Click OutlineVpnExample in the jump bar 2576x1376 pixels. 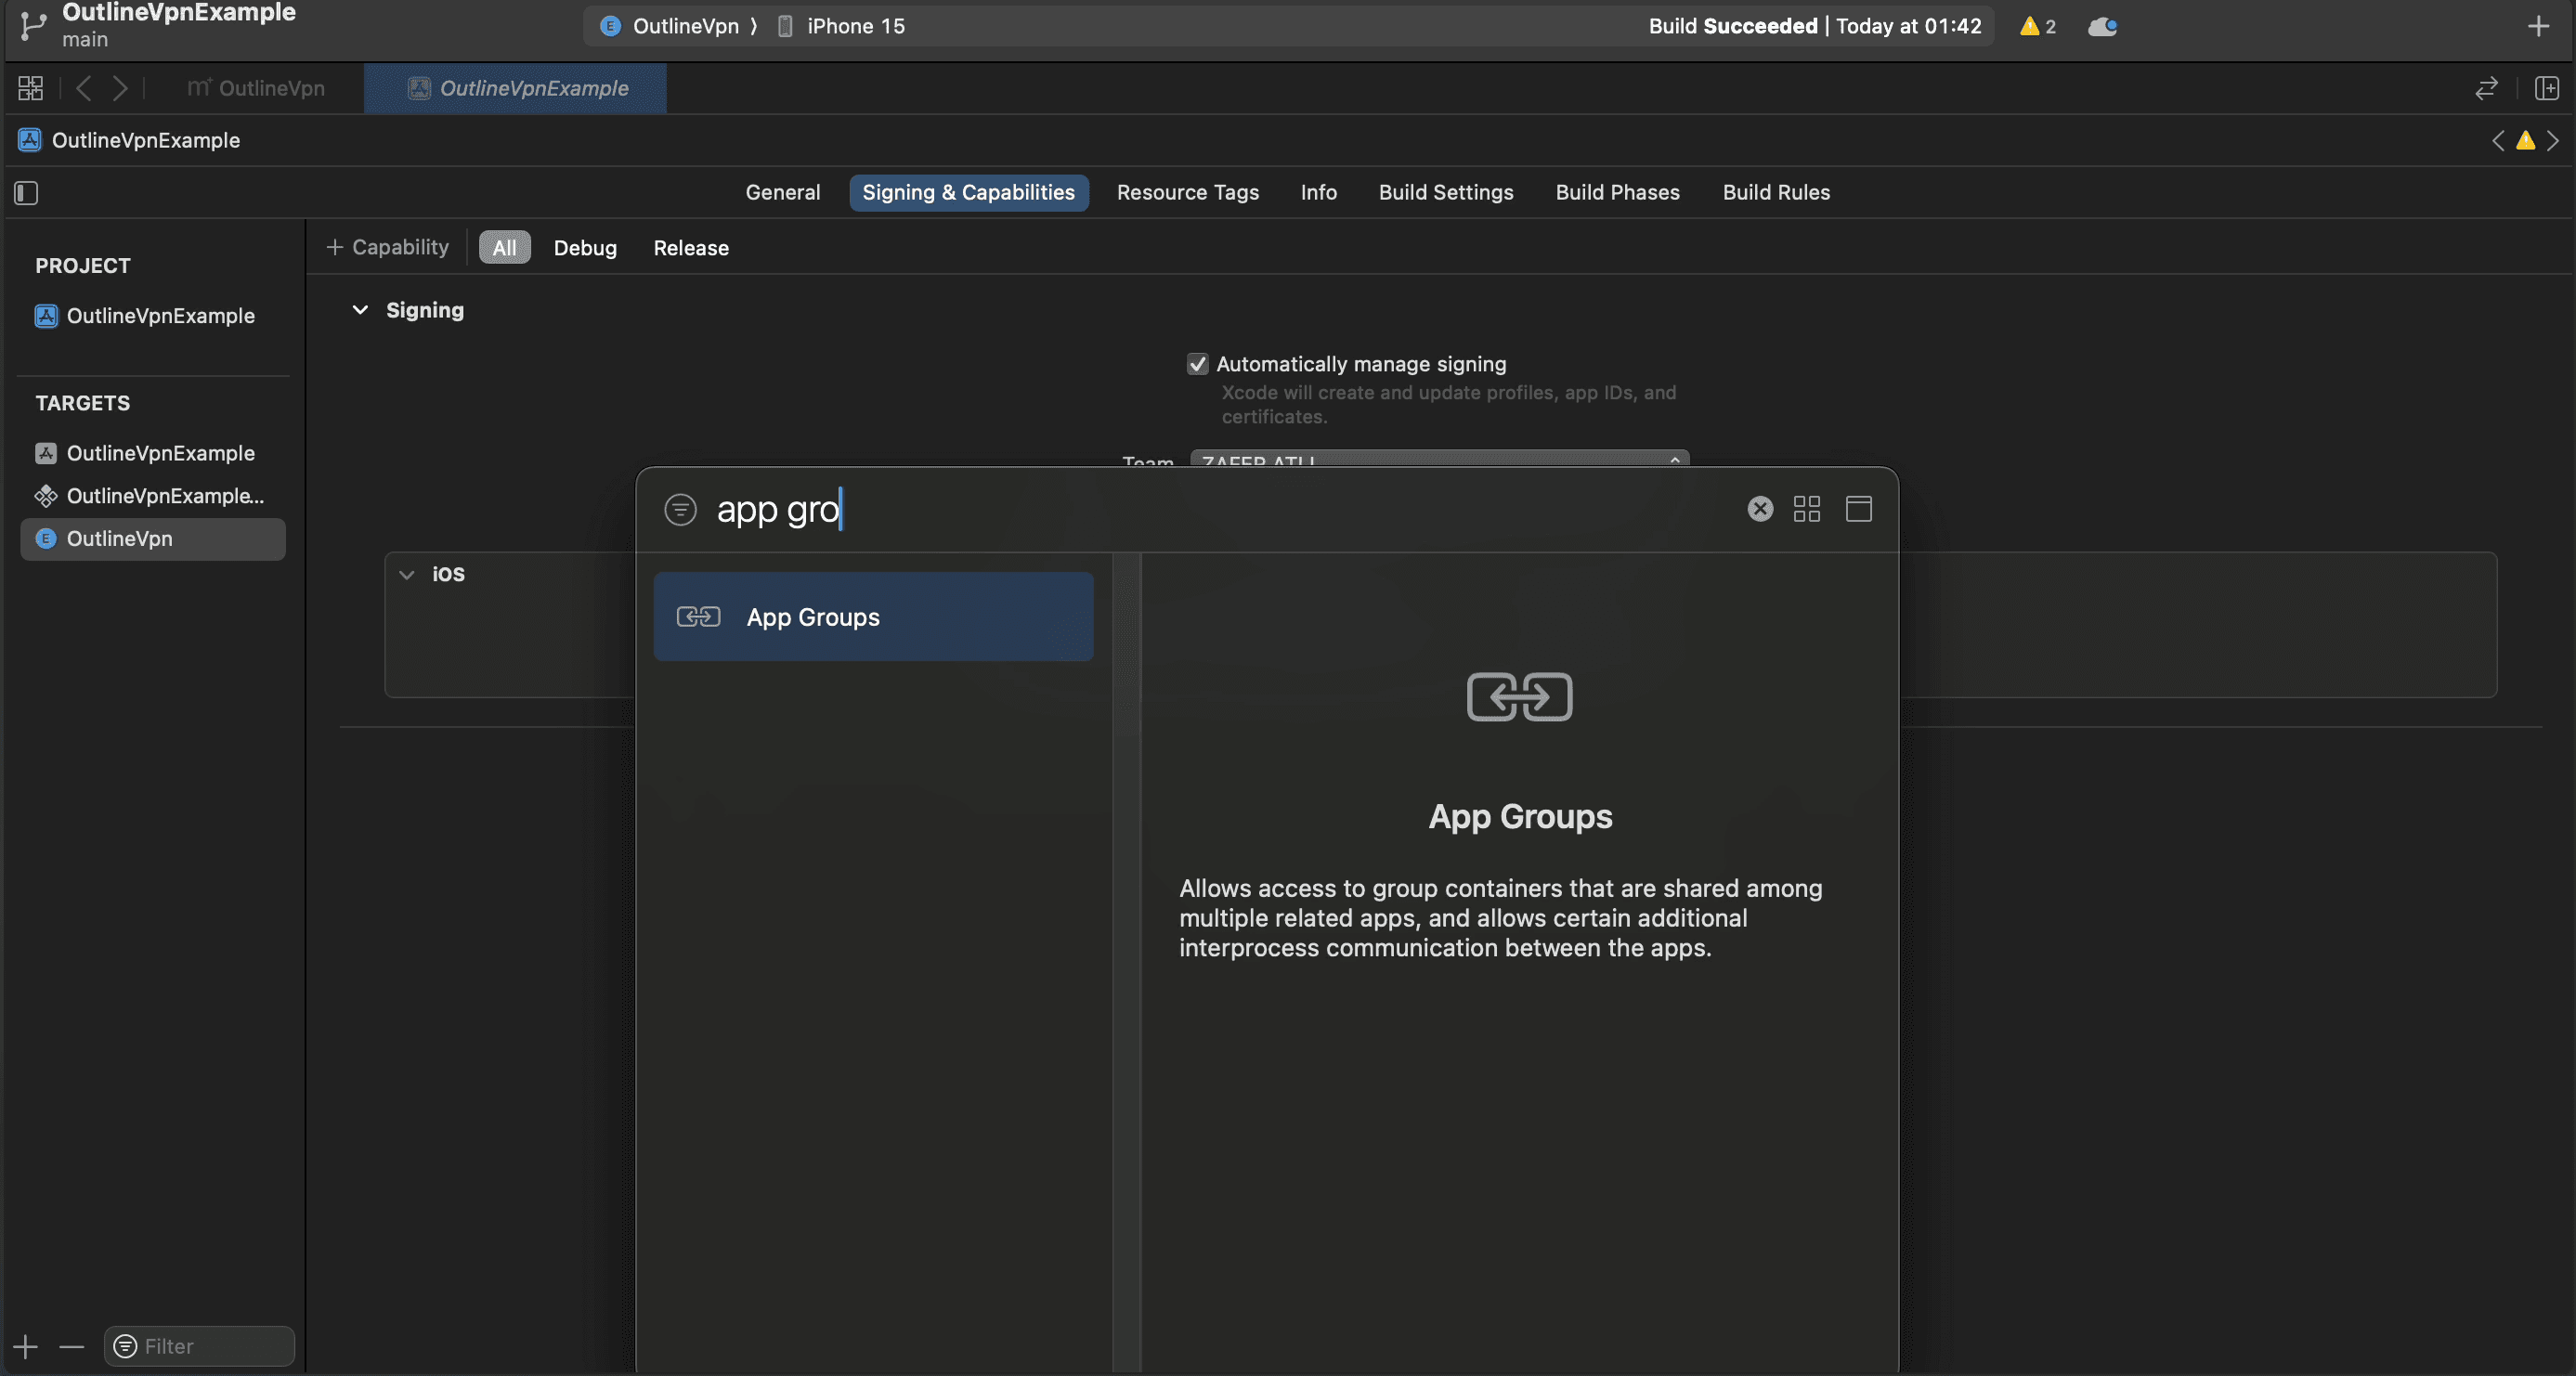tap(145, 140)
